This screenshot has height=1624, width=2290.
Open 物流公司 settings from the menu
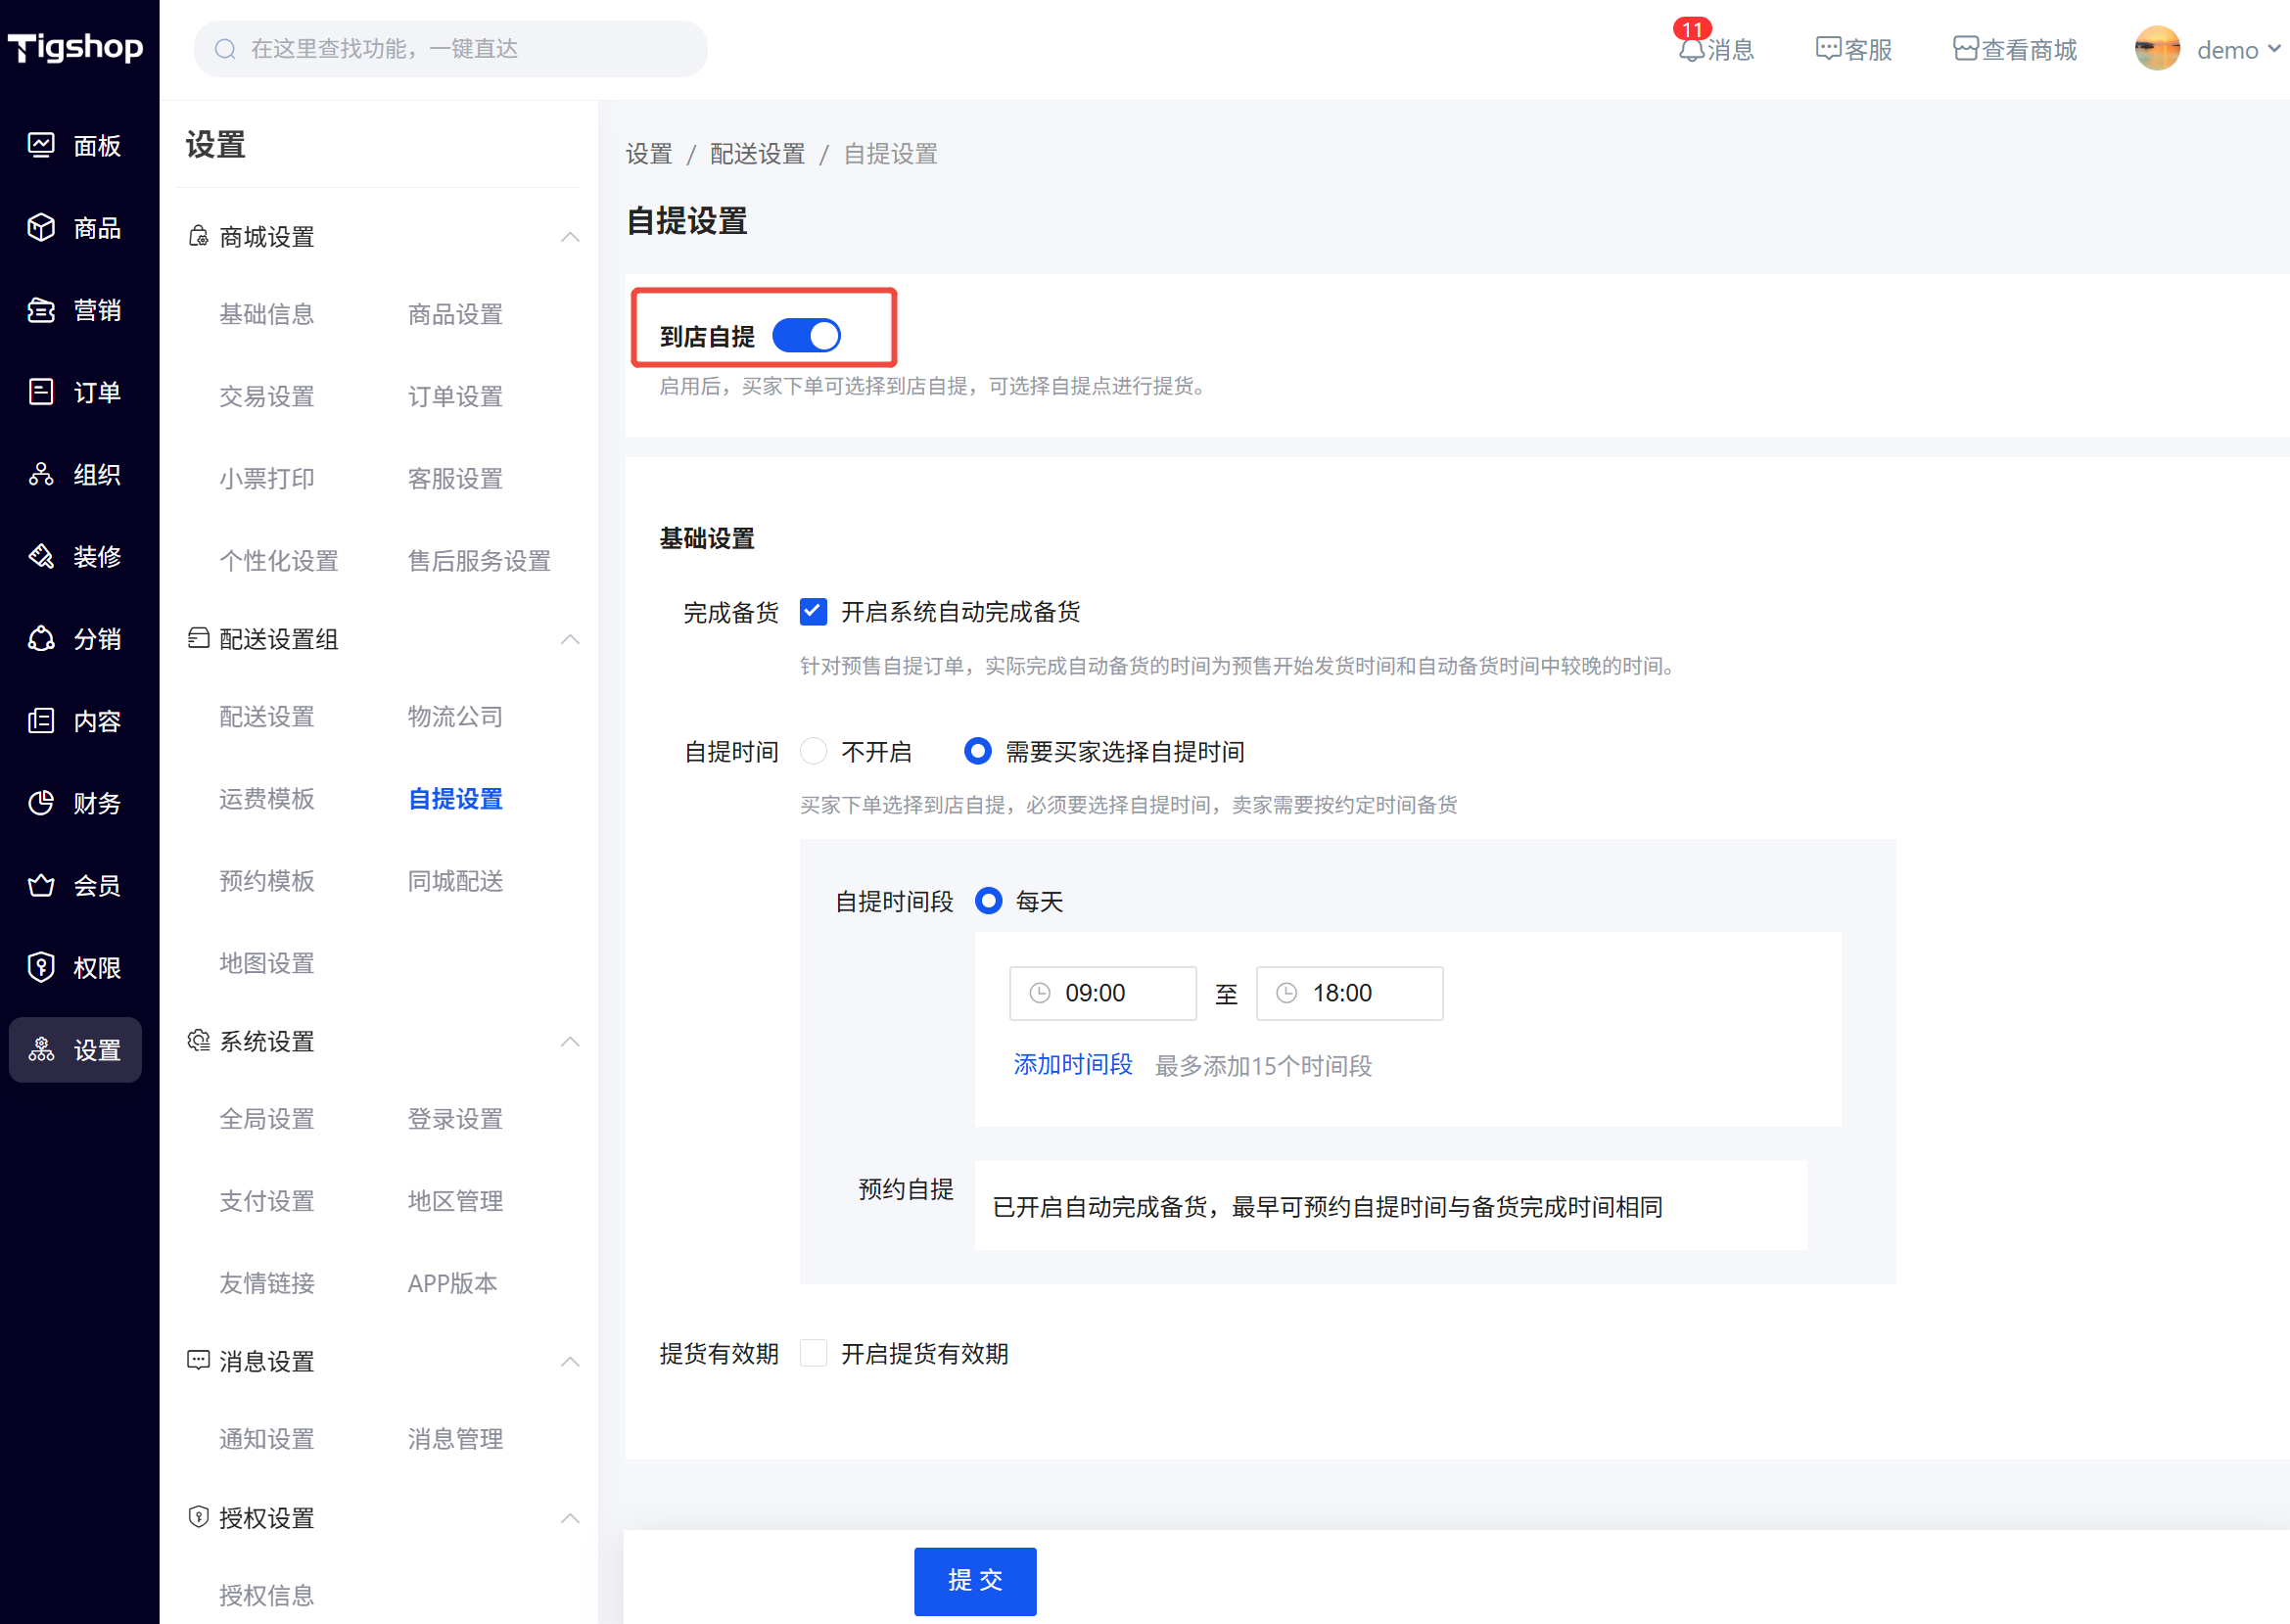pyautogui.click(x=455, y=716)
